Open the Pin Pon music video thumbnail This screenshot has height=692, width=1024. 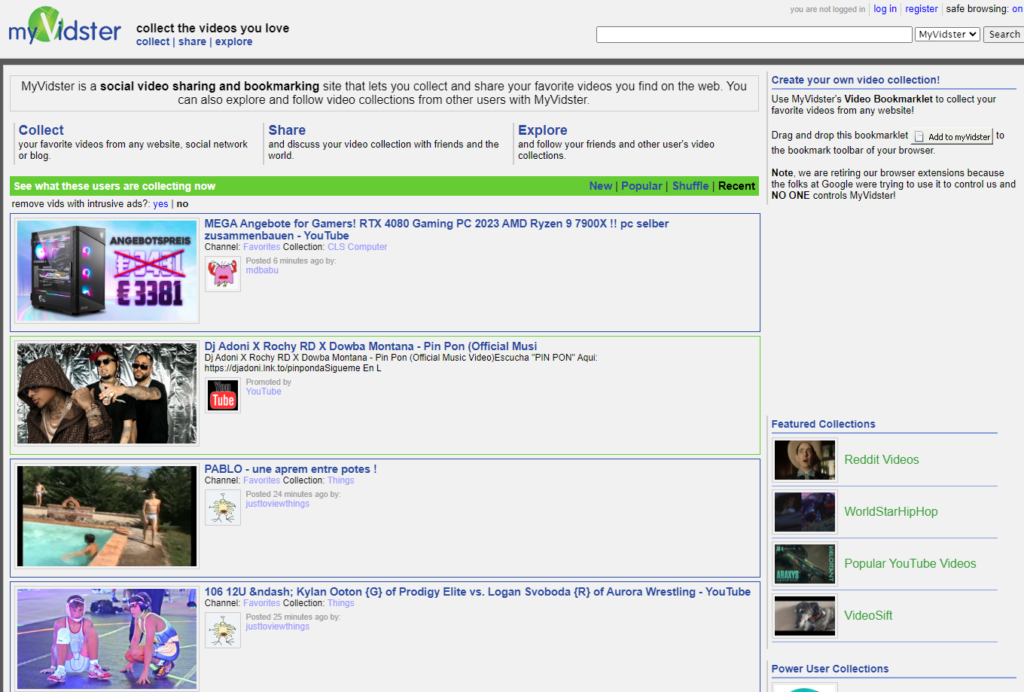point(107,393)
